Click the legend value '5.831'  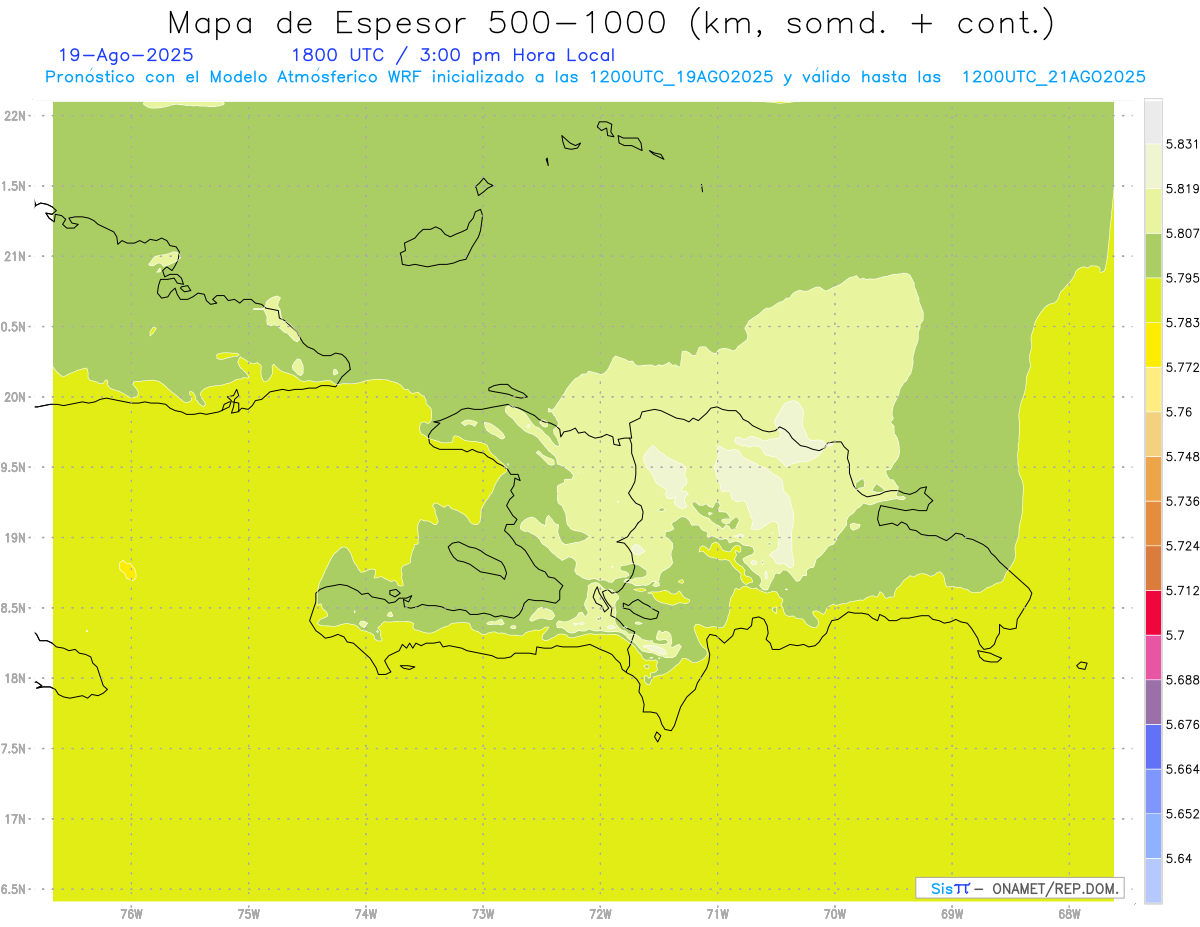tap(1182, 145)
